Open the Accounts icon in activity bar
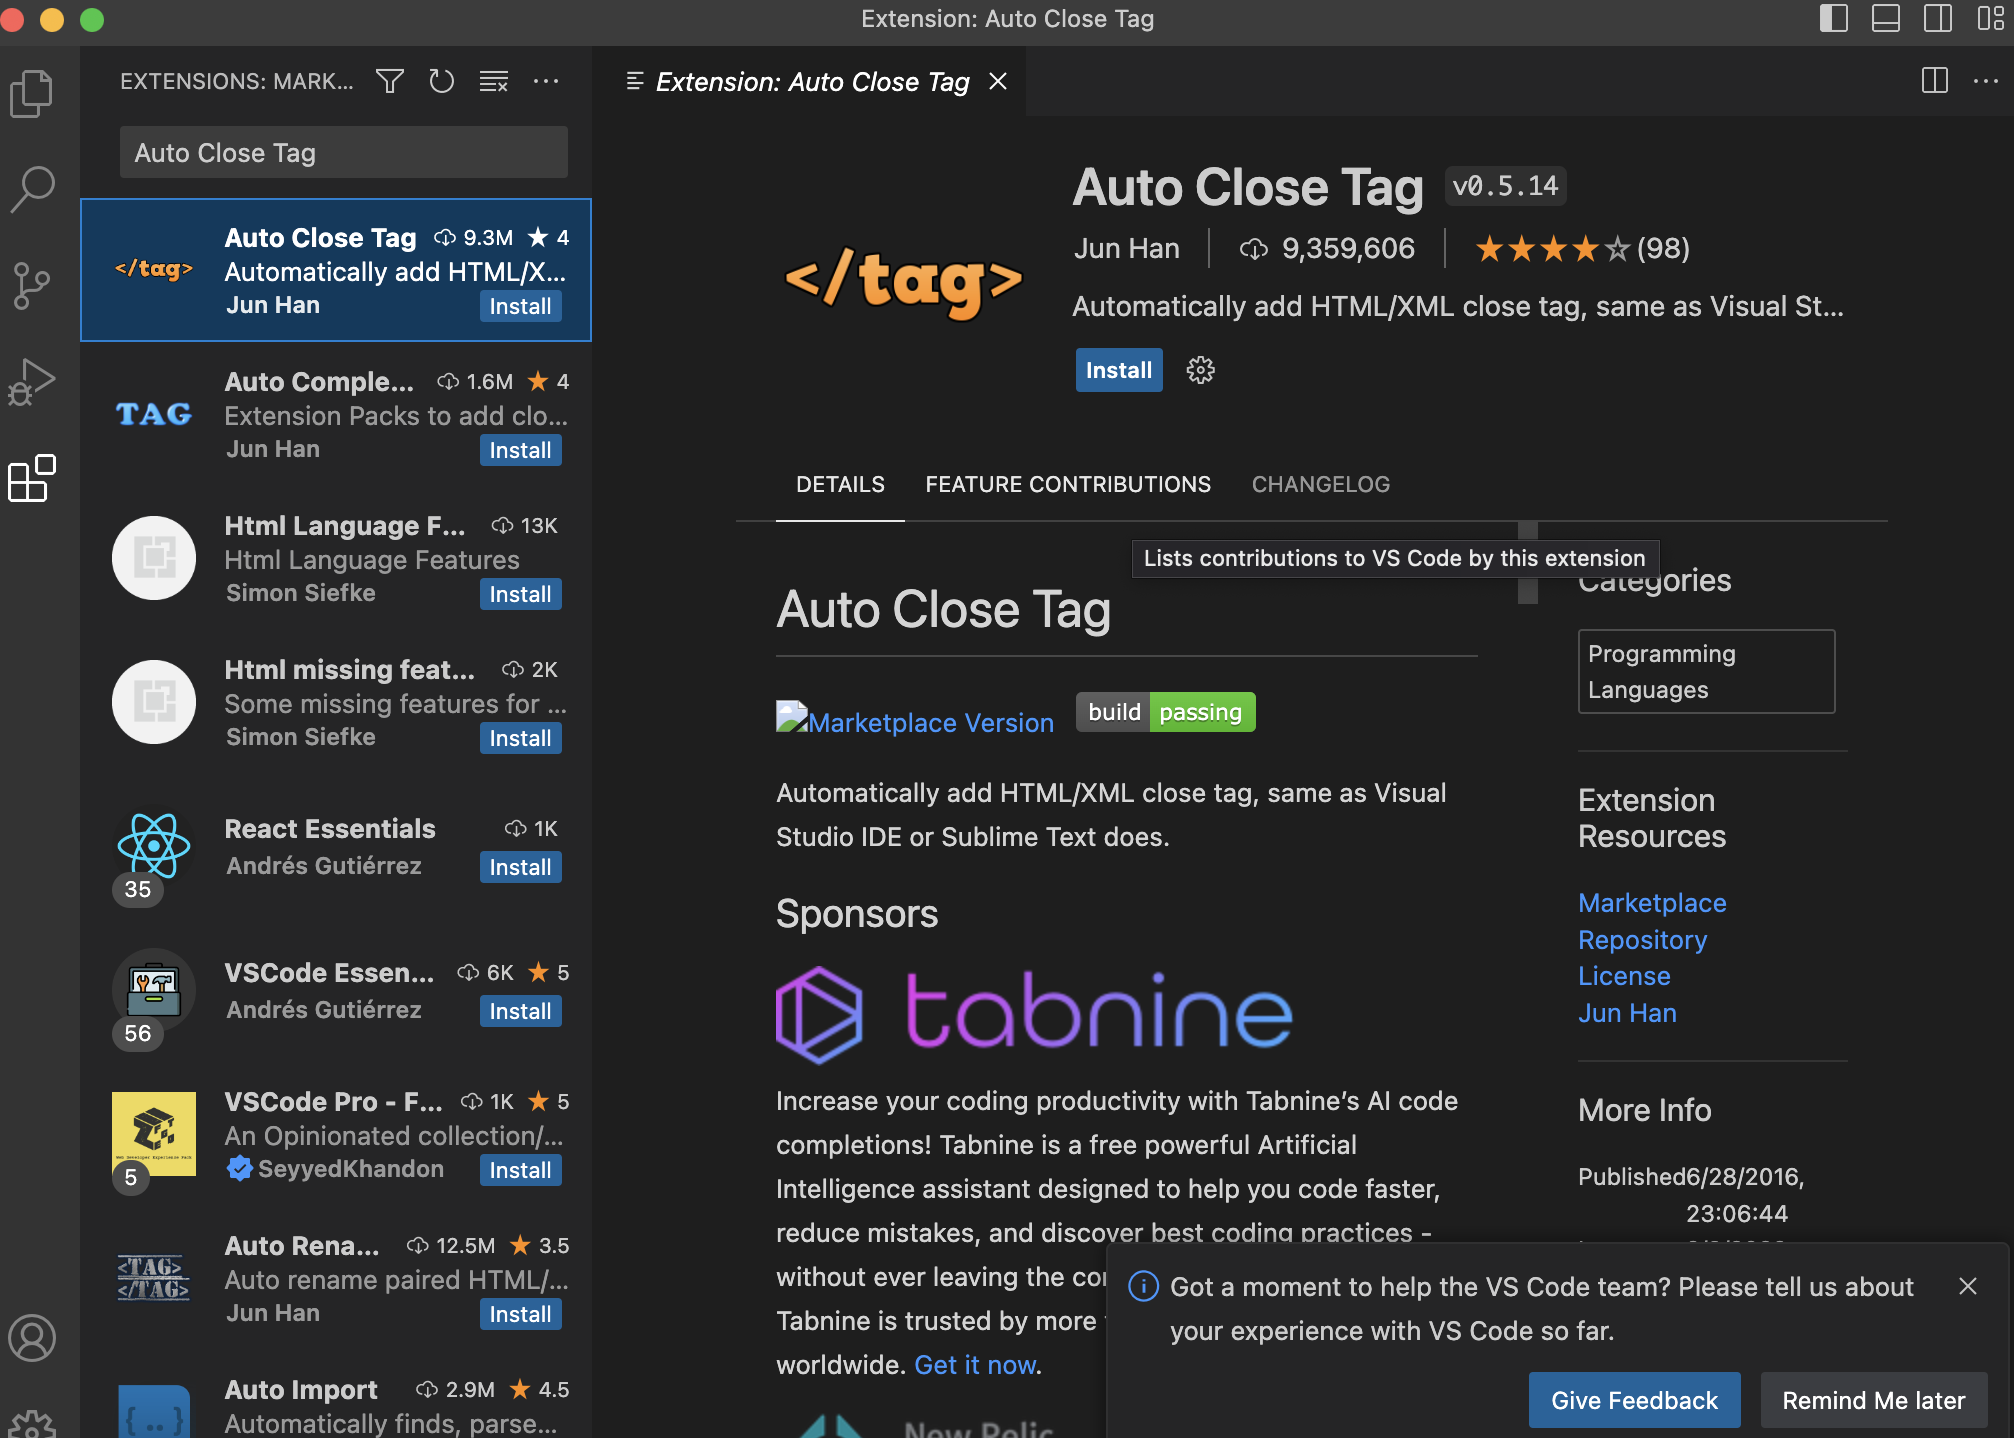This screenshot has height=1438, width=2014. 32,1338
